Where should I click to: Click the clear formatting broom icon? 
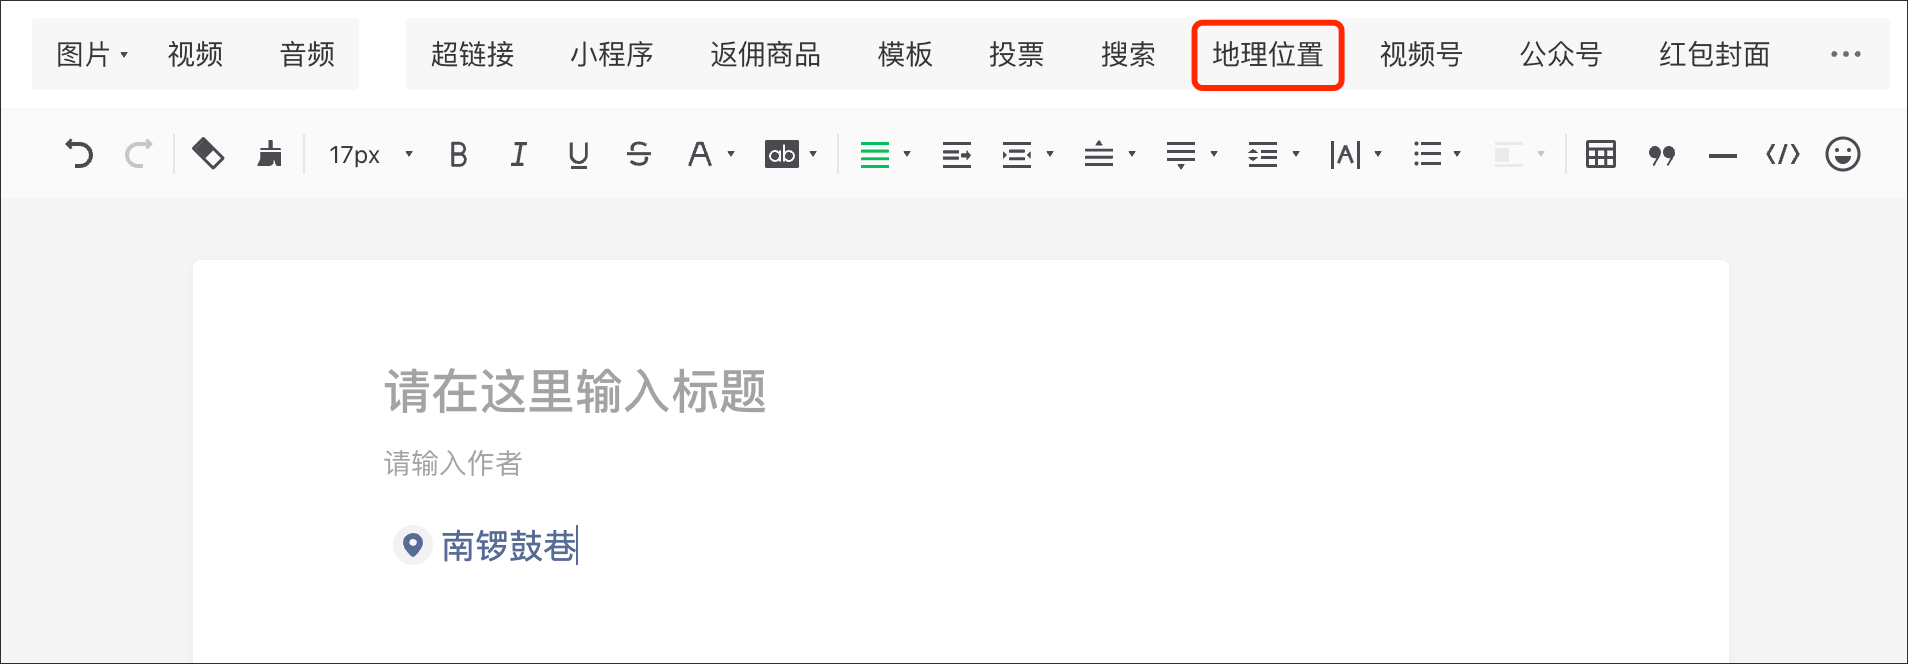pos(269,154)
